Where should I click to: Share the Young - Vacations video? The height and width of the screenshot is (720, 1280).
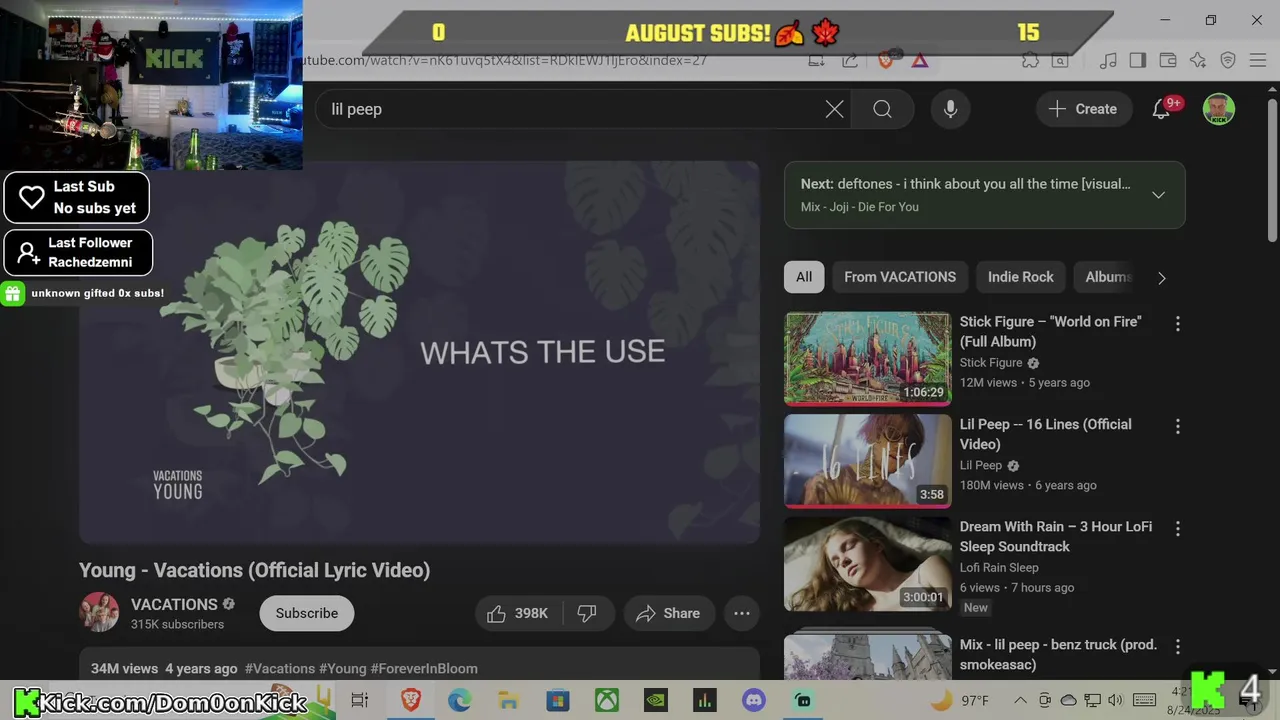(668, 613)
